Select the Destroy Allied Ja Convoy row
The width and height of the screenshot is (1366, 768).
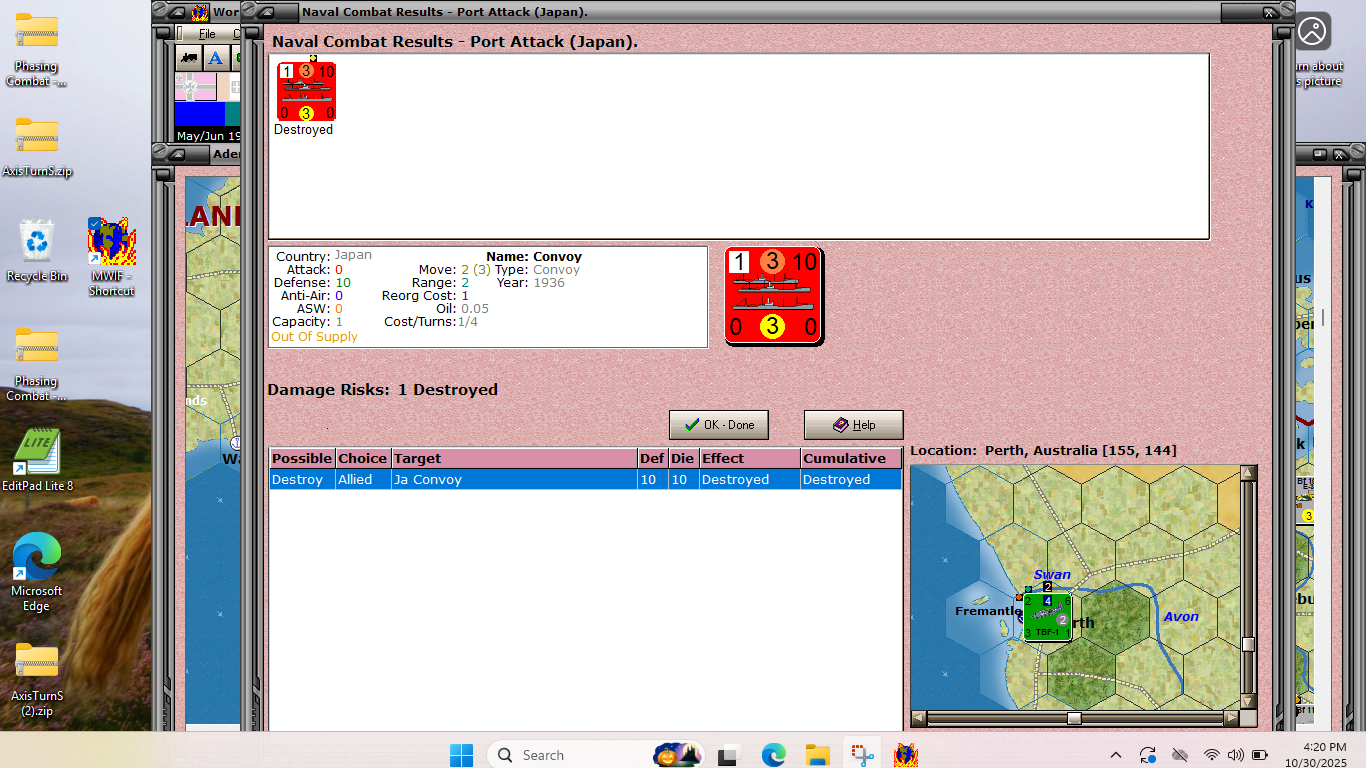[x=500, y=479]
